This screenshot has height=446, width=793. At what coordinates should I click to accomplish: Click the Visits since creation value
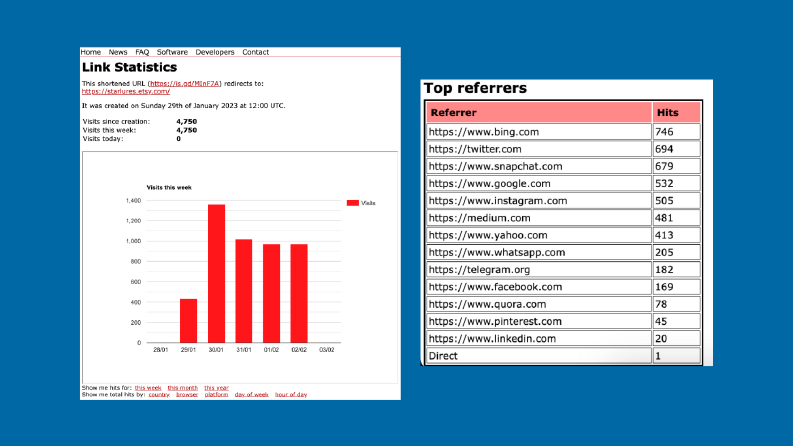(x=187, y=121)
